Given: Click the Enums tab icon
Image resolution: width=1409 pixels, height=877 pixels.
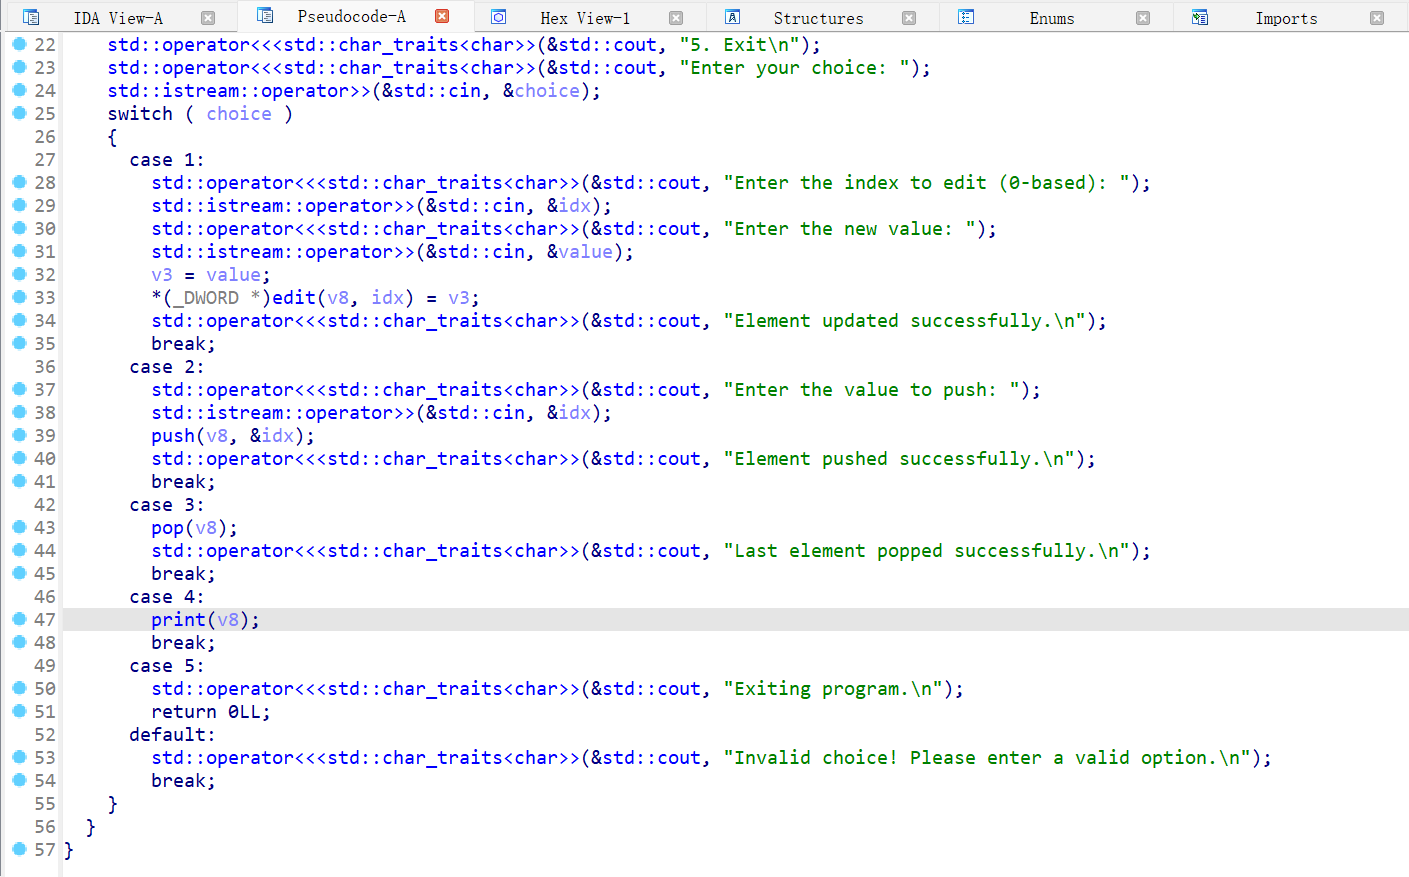Looking at the screenshot, I should coord(966,17).
